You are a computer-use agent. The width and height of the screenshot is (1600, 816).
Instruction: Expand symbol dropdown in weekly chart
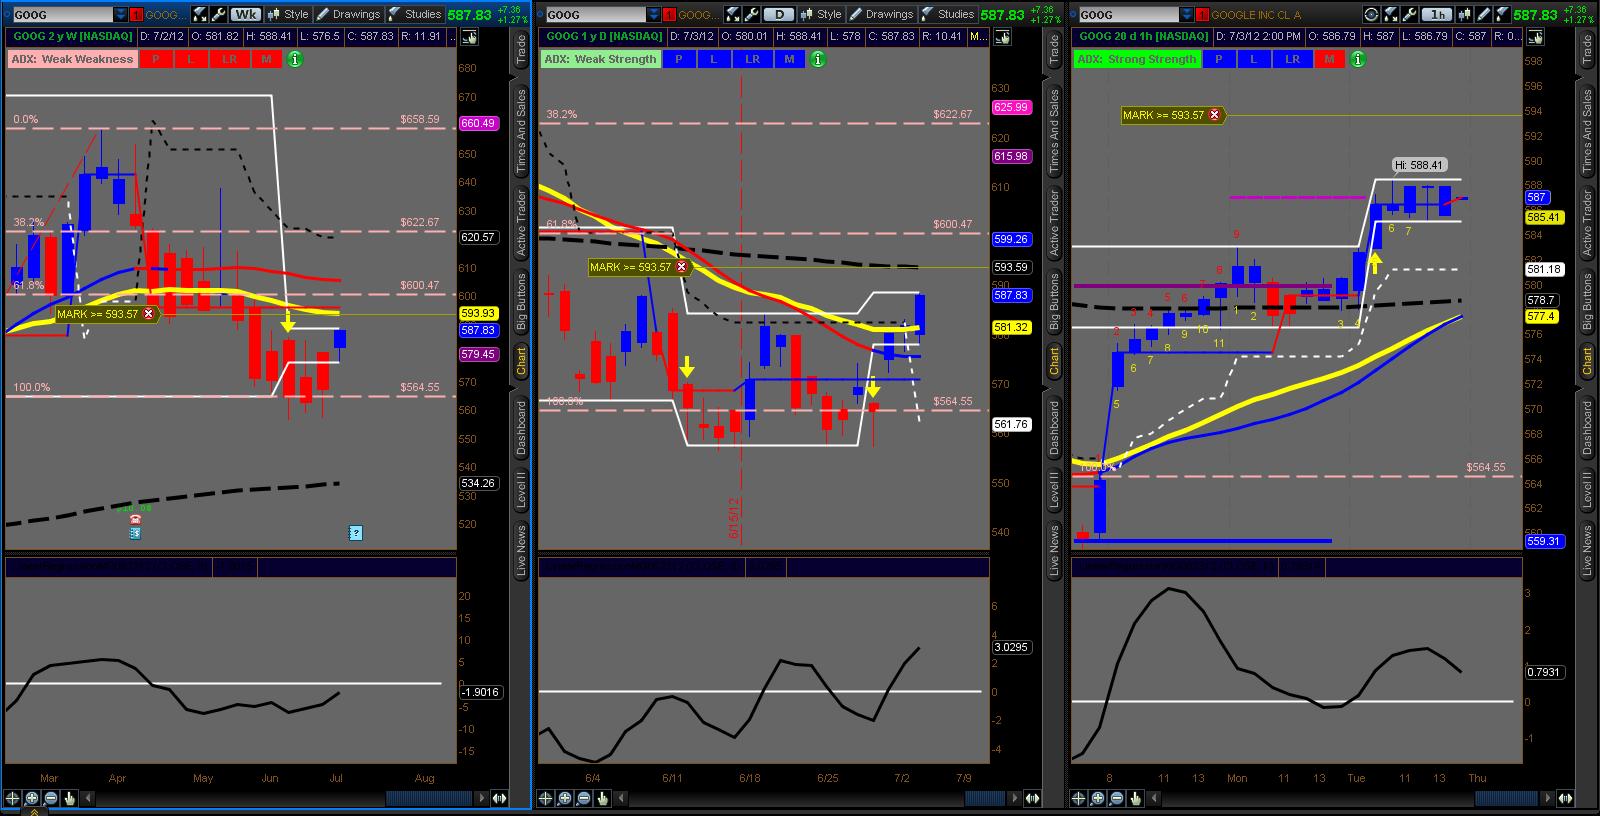[121, 14]
